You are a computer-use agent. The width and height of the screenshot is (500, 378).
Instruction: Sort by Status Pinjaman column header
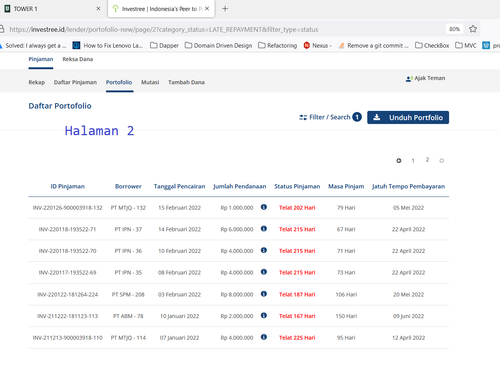(x=297, y=186)
